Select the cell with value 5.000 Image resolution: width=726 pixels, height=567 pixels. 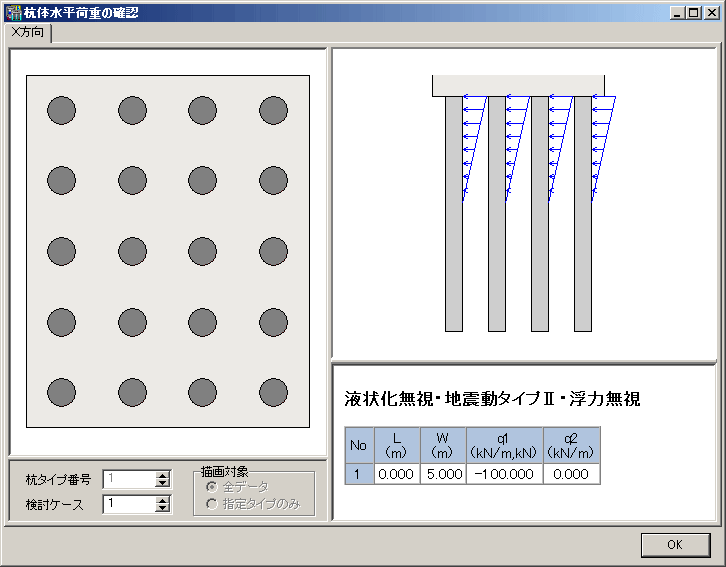click(443, 474)
